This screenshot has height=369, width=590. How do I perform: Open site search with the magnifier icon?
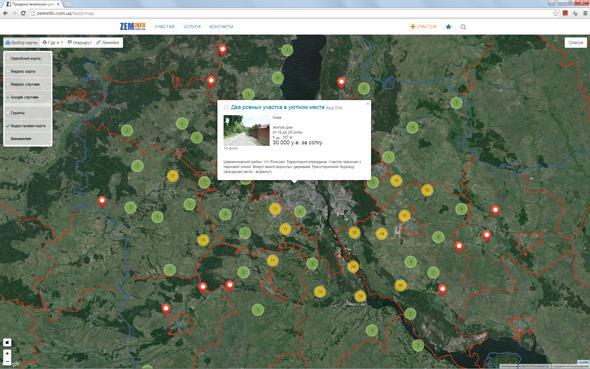coord(463,27)
